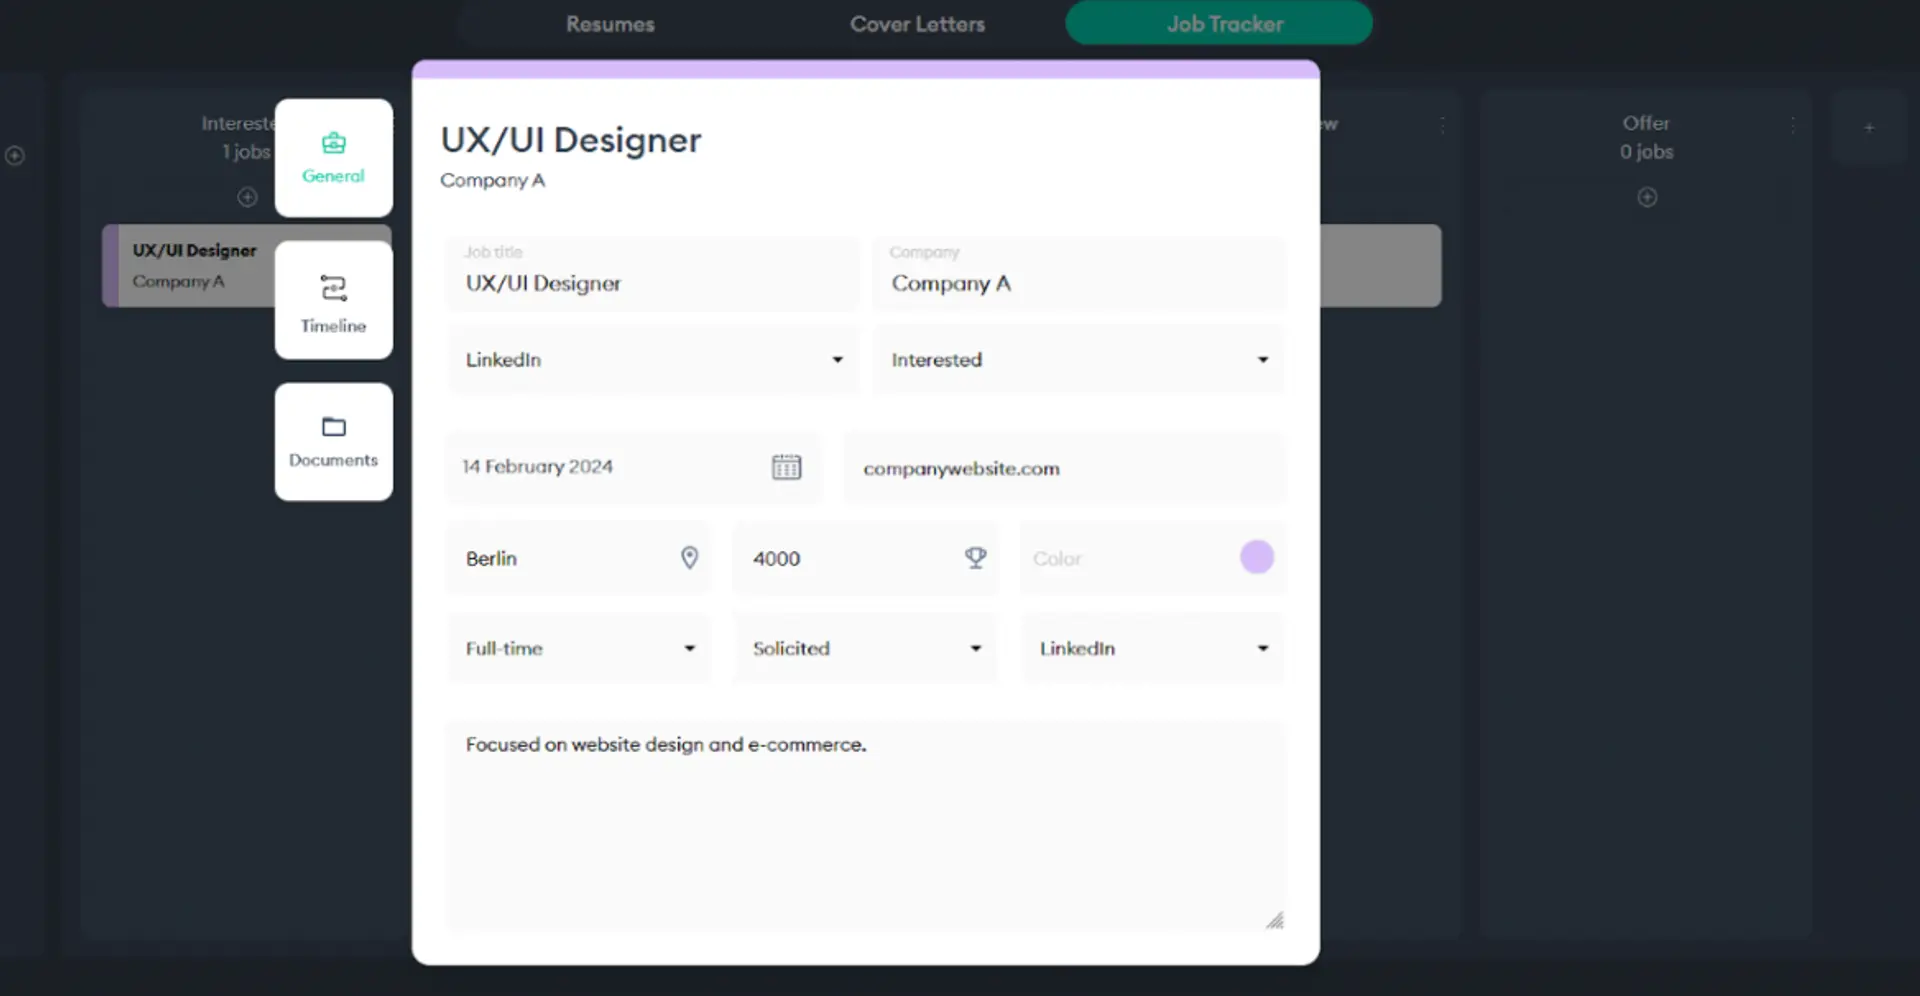Open the General briefcase section
Image resolution: width=1920 pixels, height=996 pixels.
pyautogui.click(x=333, y=158)
